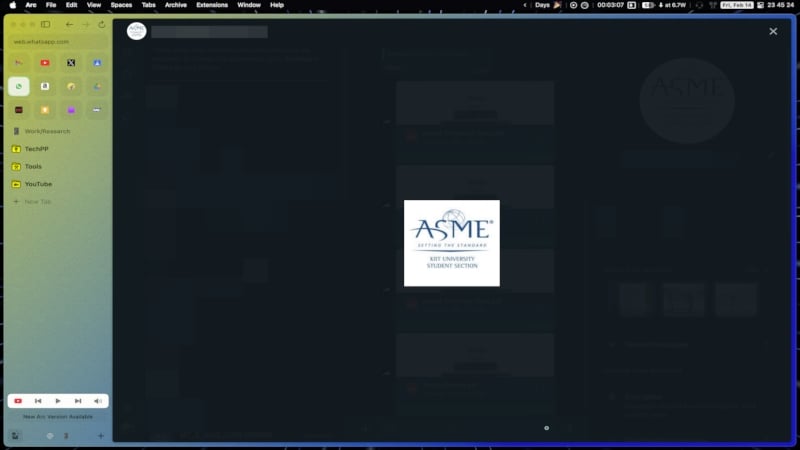Open the Tabs menu
The height and width of the screenshot is (450, 800).
148,5
